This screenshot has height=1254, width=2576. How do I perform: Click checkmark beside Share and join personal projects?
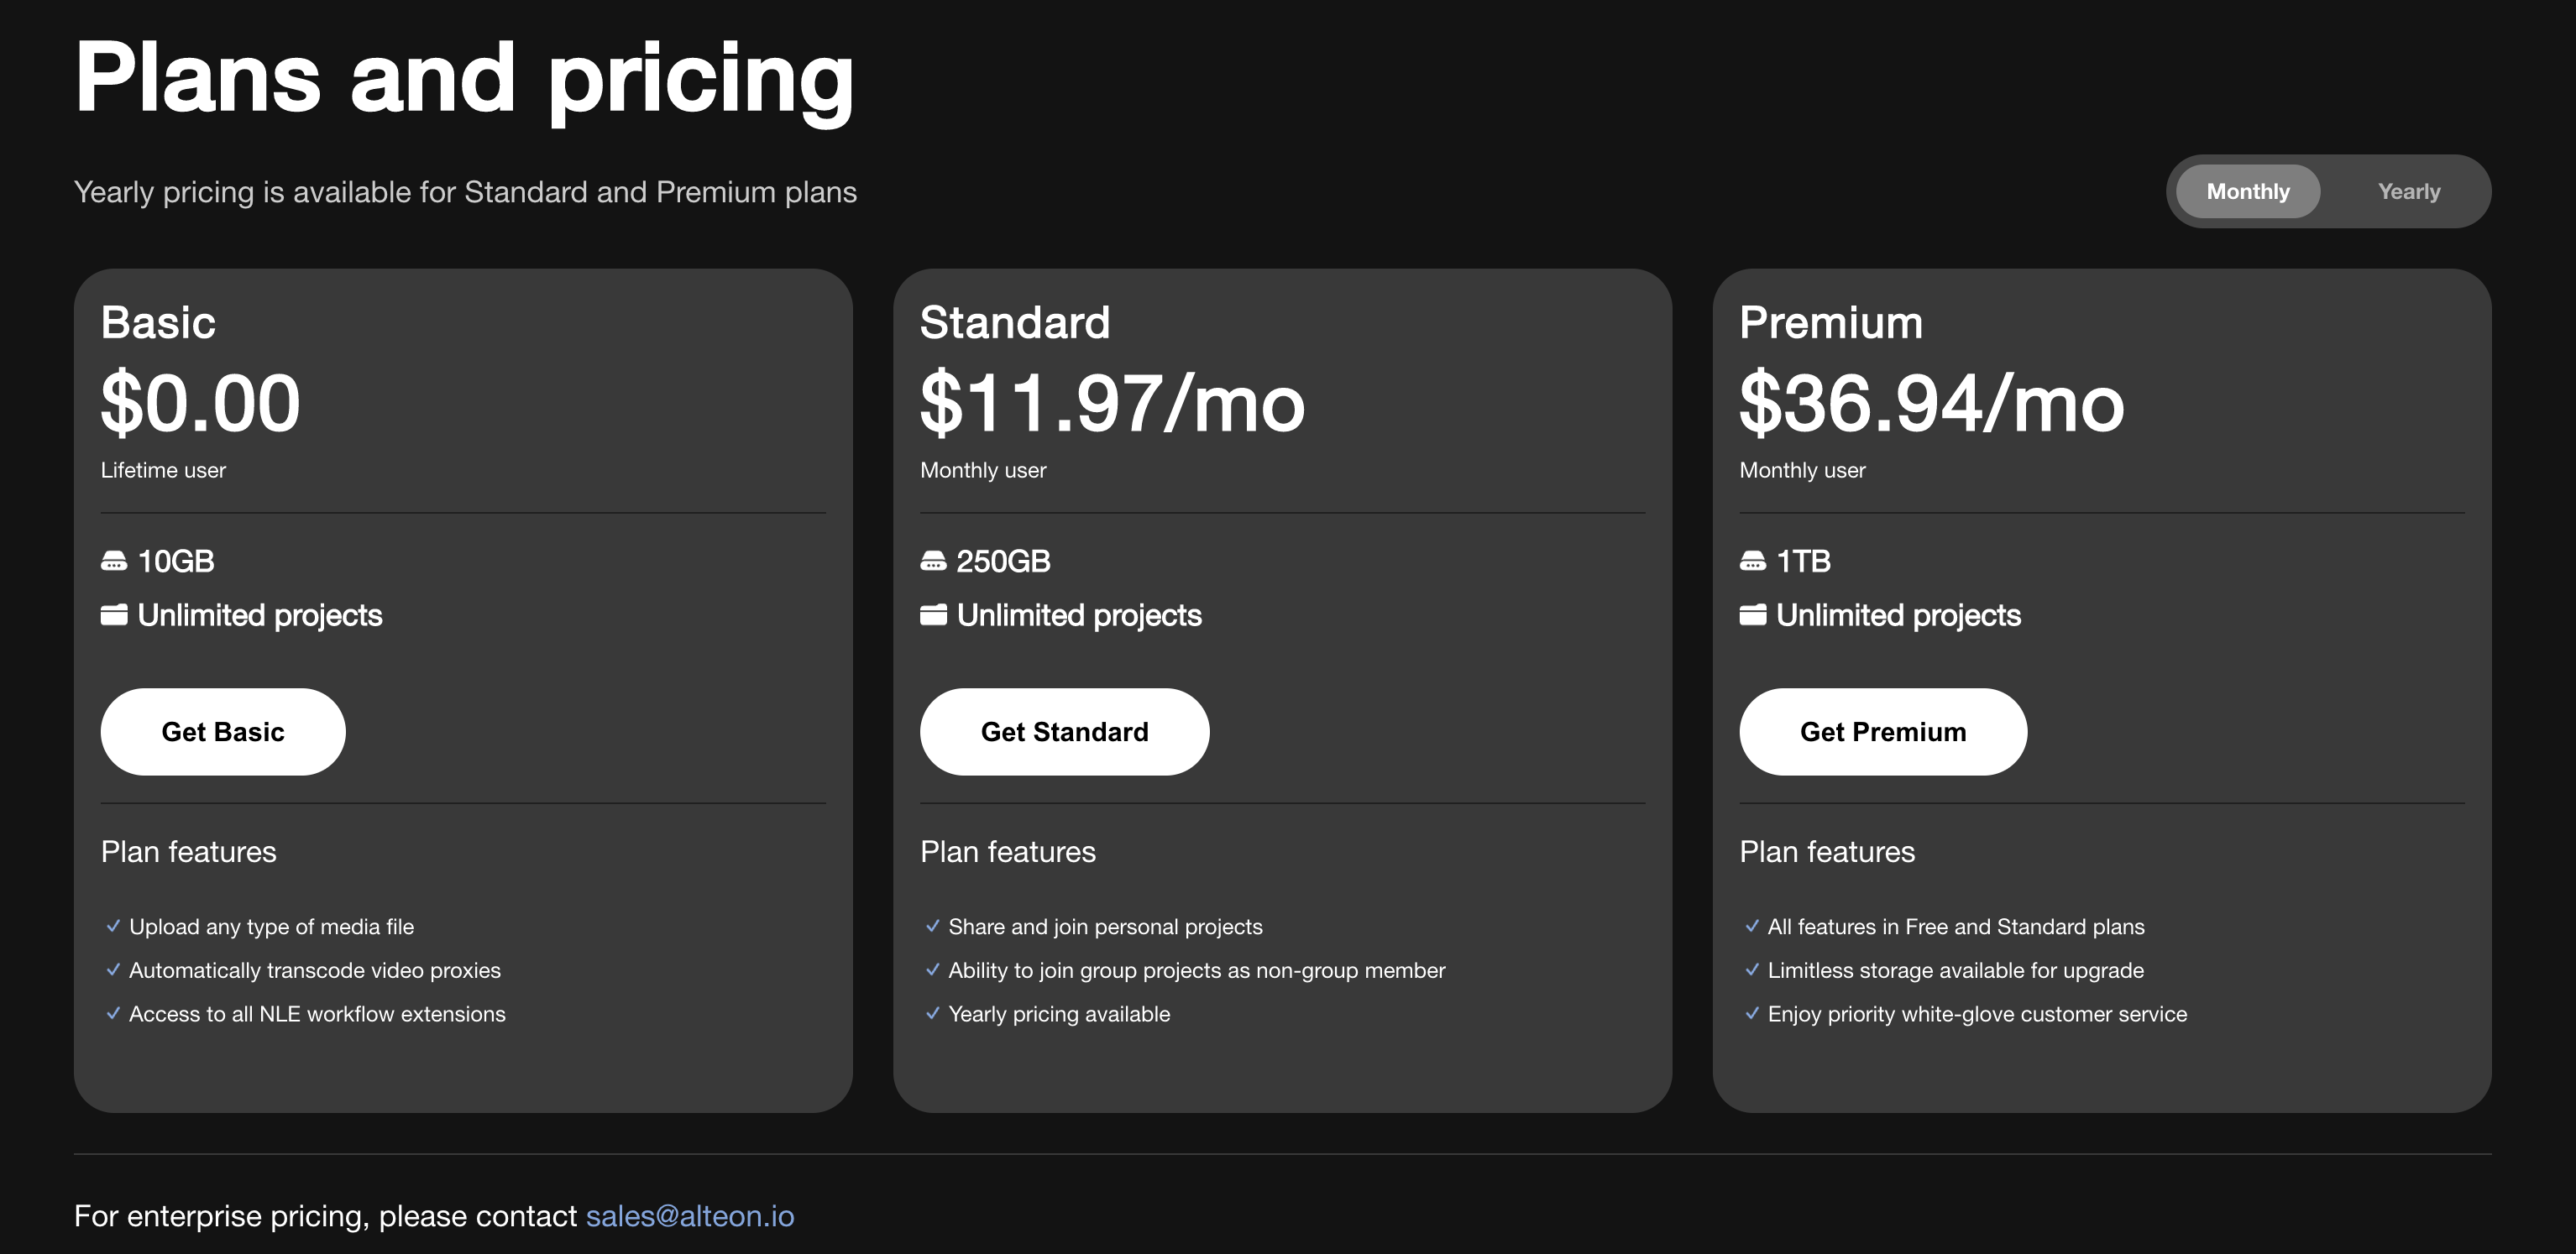click(932, 927)
